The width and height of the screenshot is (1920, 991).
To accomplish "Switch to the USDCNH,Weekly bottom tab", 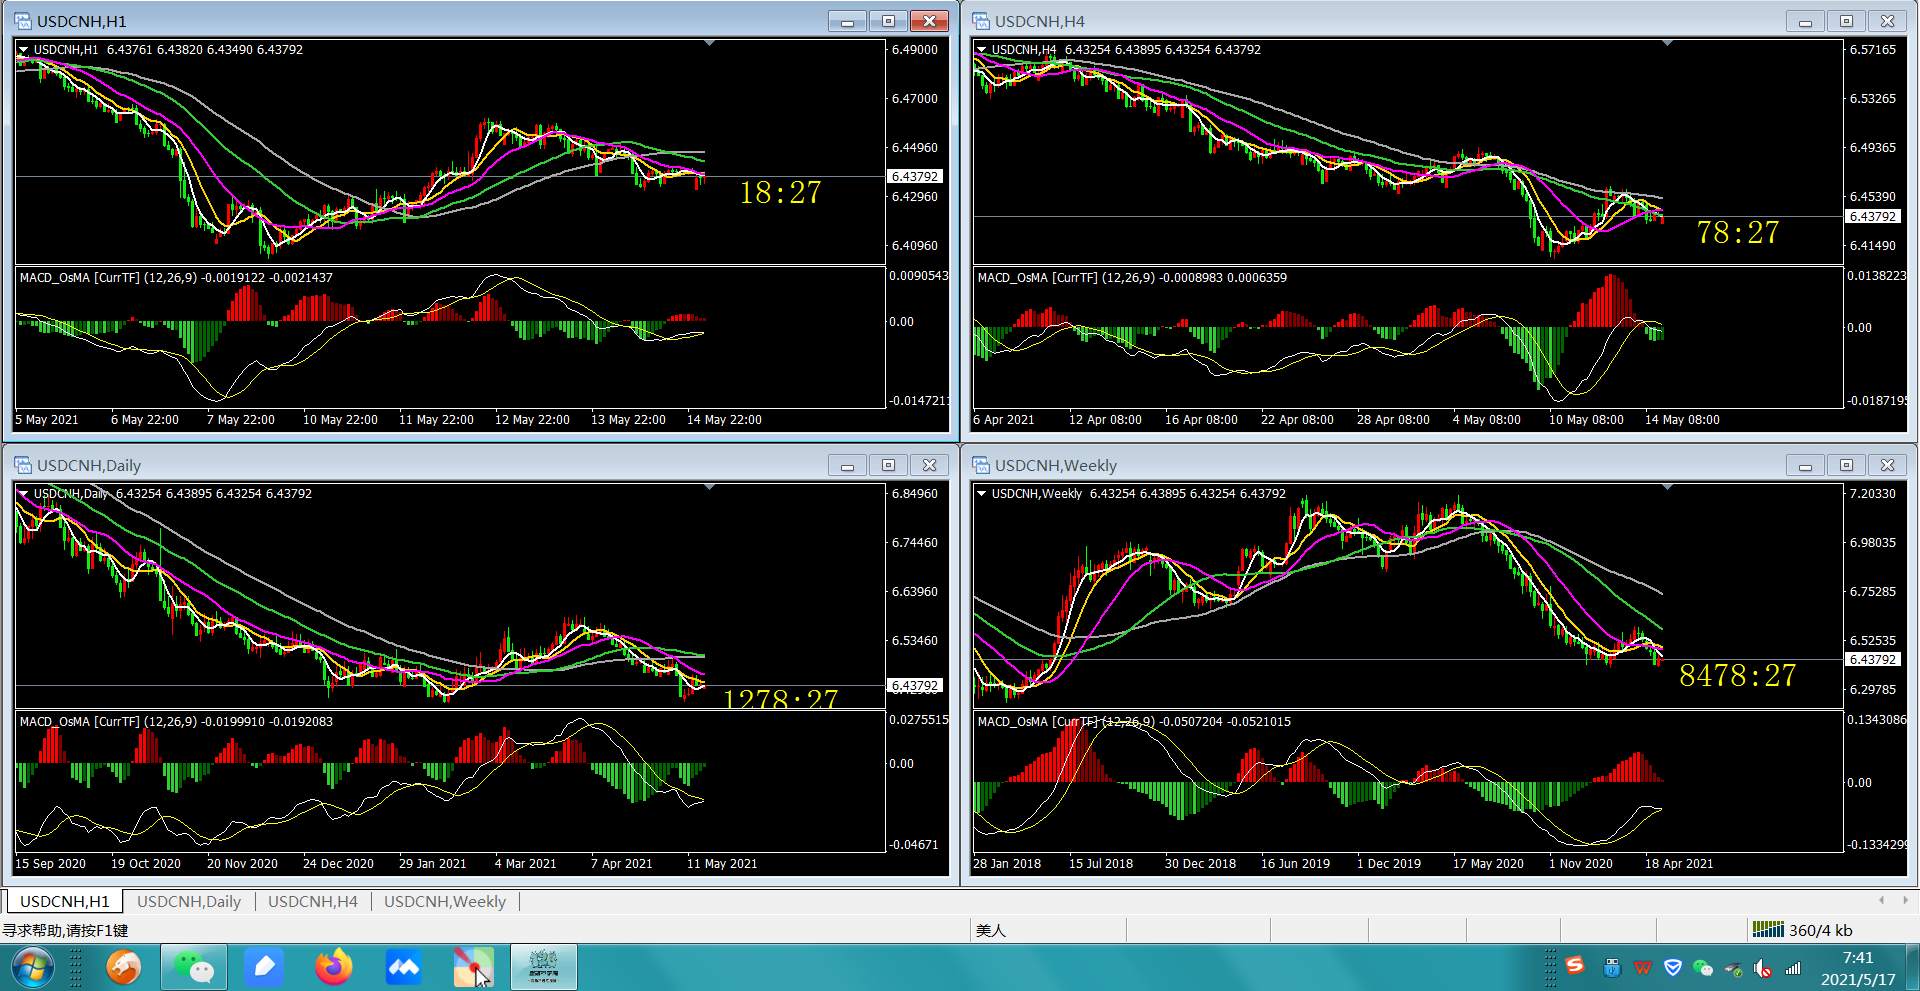I will (445, 901).
